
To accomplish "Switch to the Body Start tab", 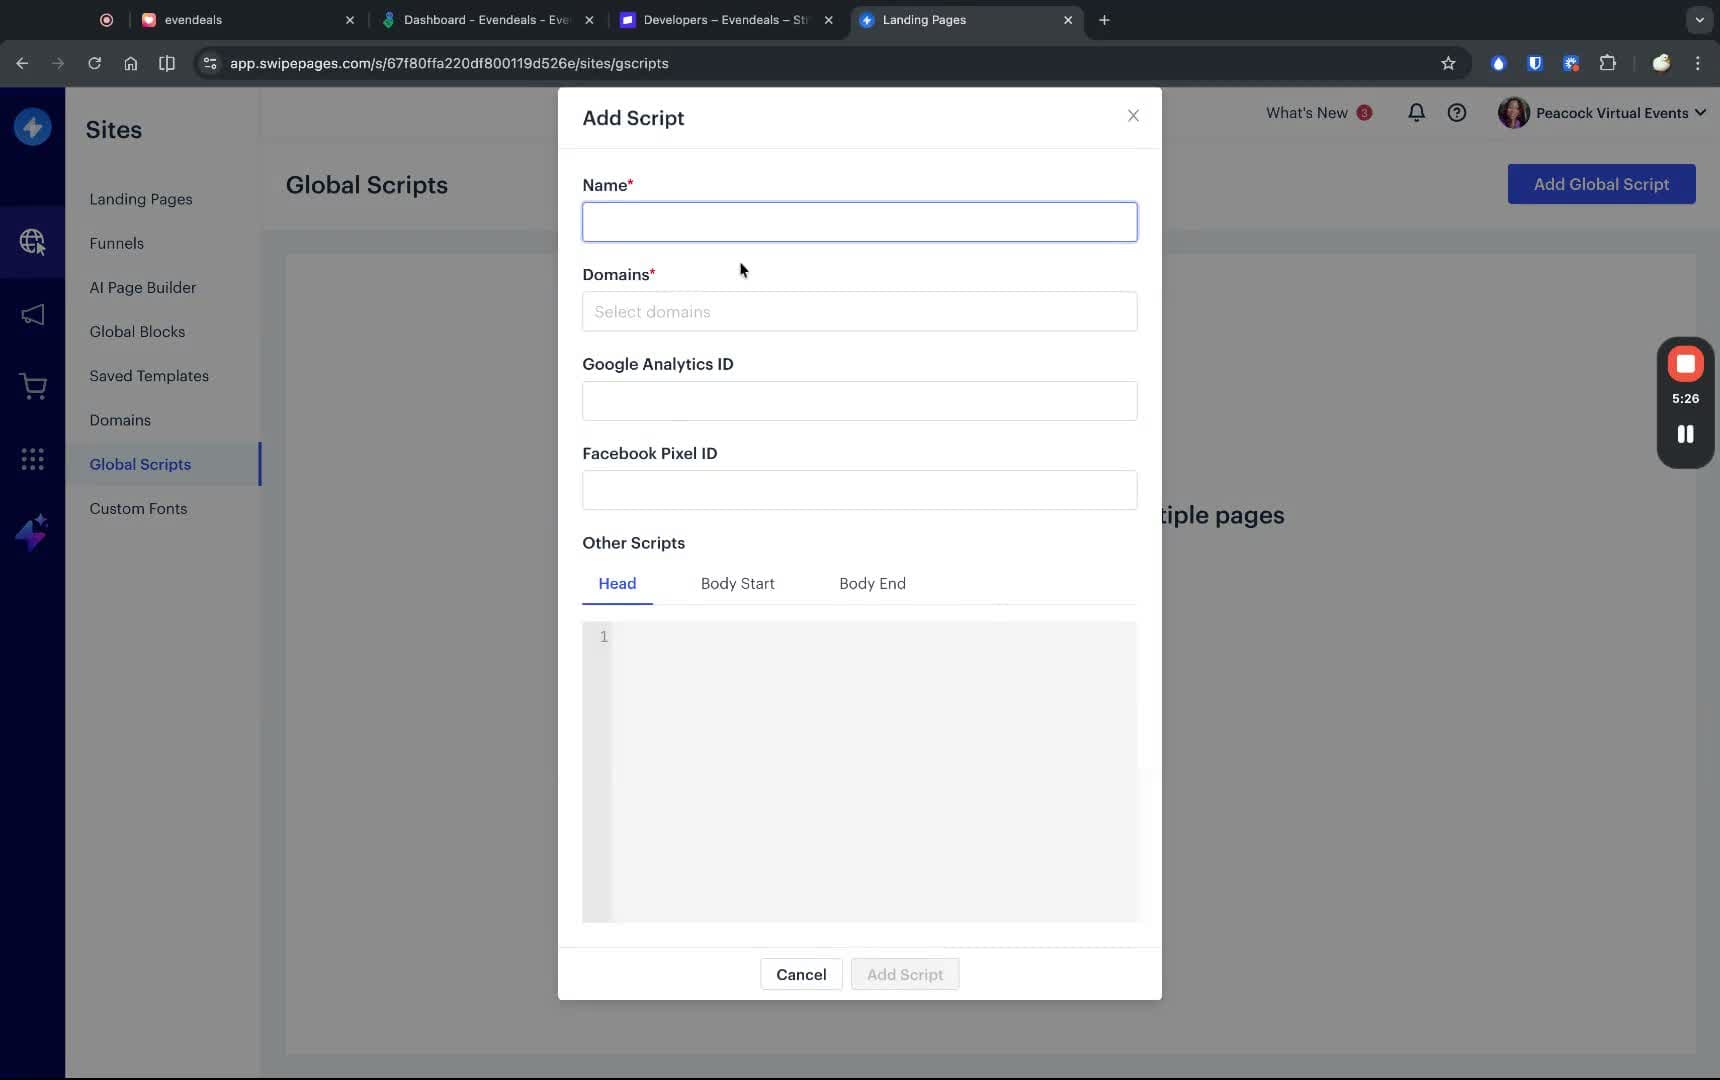I will pos(738,584).
